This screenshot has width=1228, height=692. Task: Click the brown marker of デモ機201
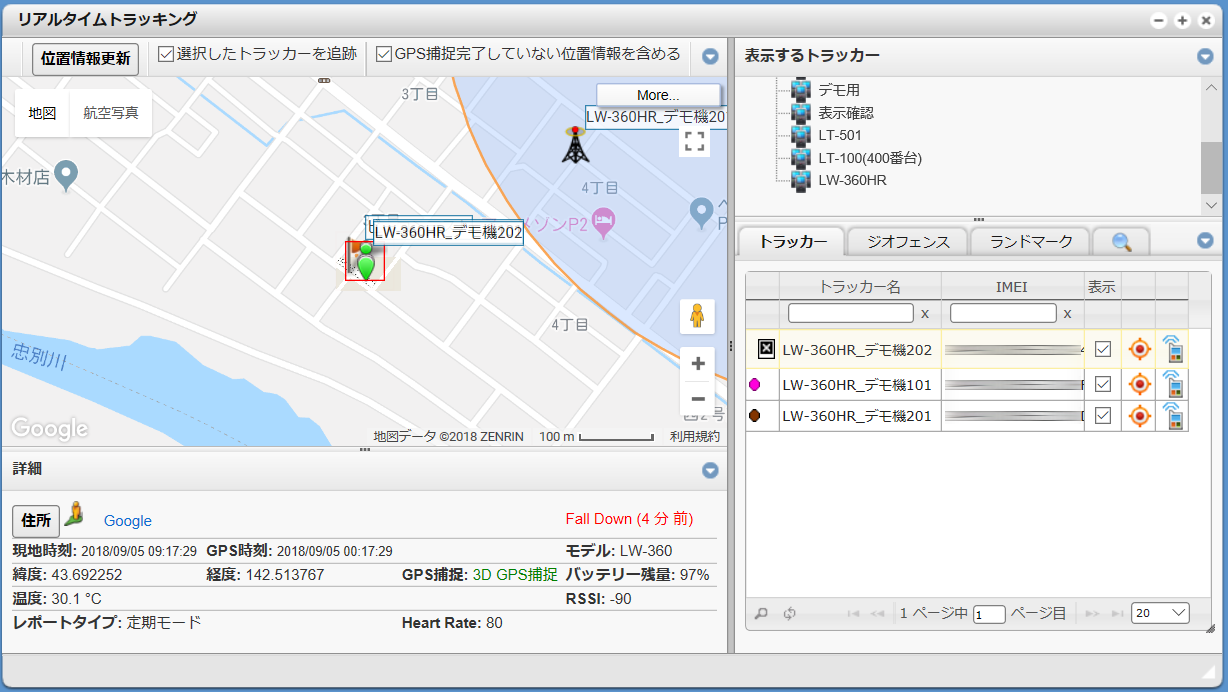[x=755, y=416]
